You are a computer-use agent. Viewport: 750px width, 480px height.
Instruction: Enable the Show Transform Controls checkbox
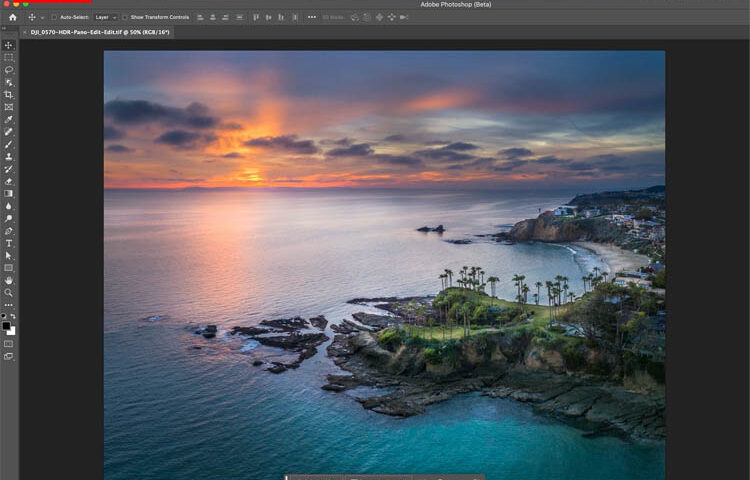tap(125, 17)
